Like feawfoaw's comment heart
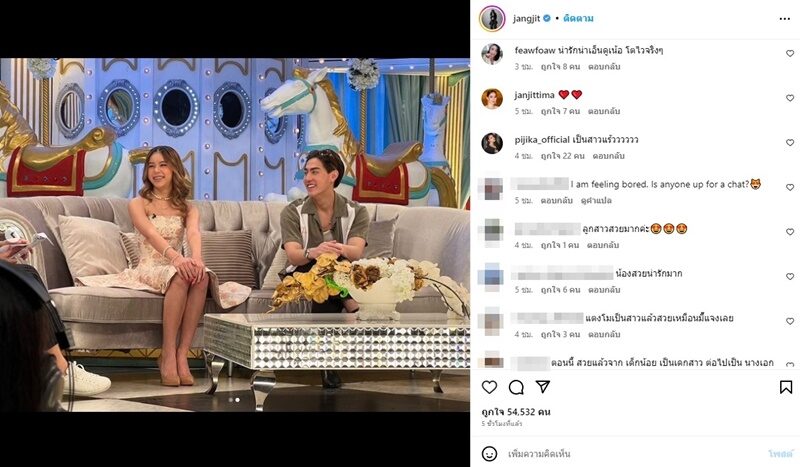 (x=790, y=53)
